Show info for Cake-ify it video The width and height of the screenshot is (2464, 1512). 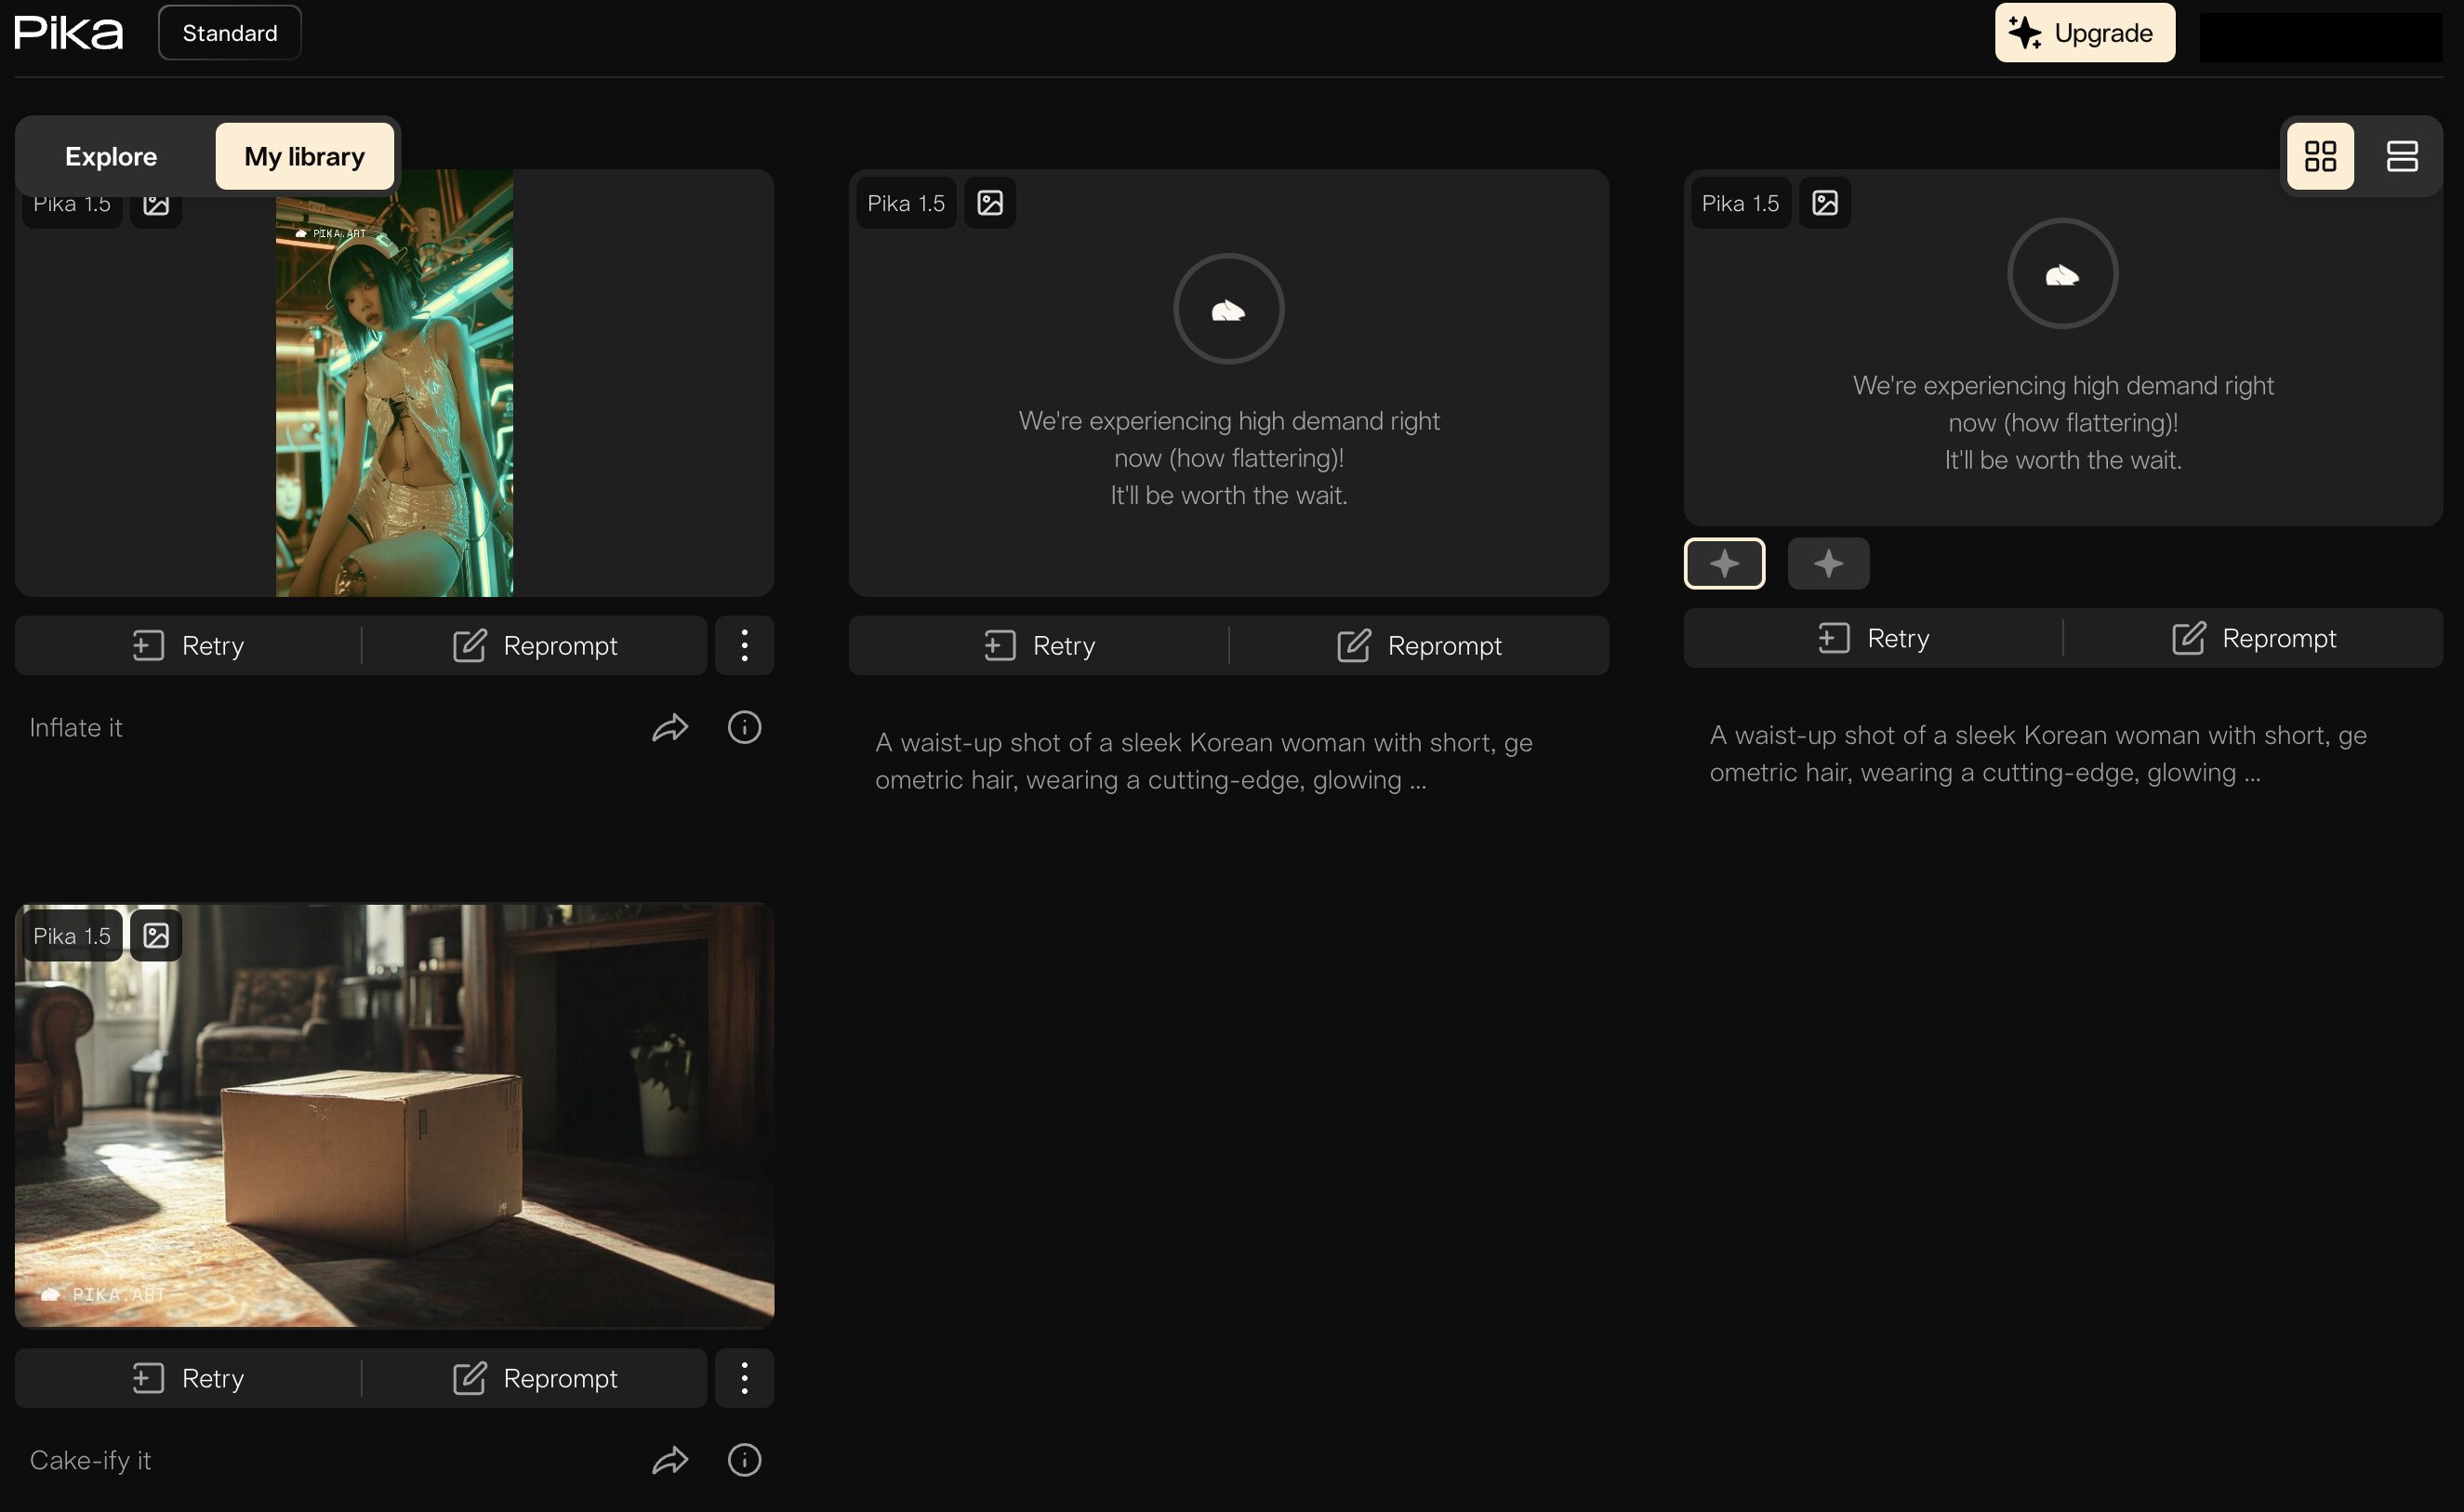click(x=744, y=1460)
